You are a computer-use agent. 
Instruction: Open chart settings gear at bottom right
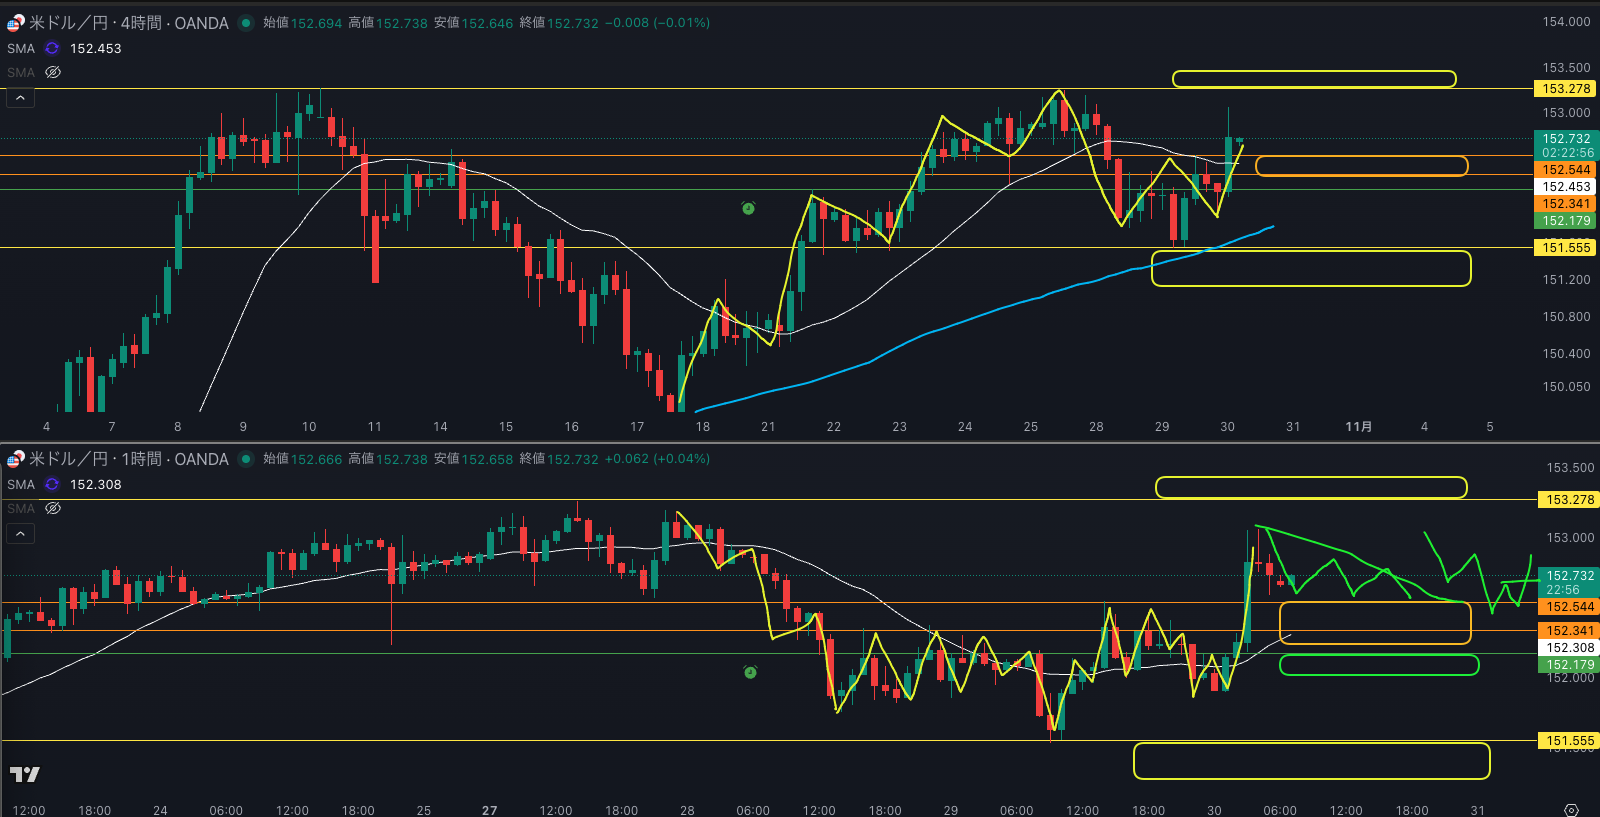coord(1571,810)
